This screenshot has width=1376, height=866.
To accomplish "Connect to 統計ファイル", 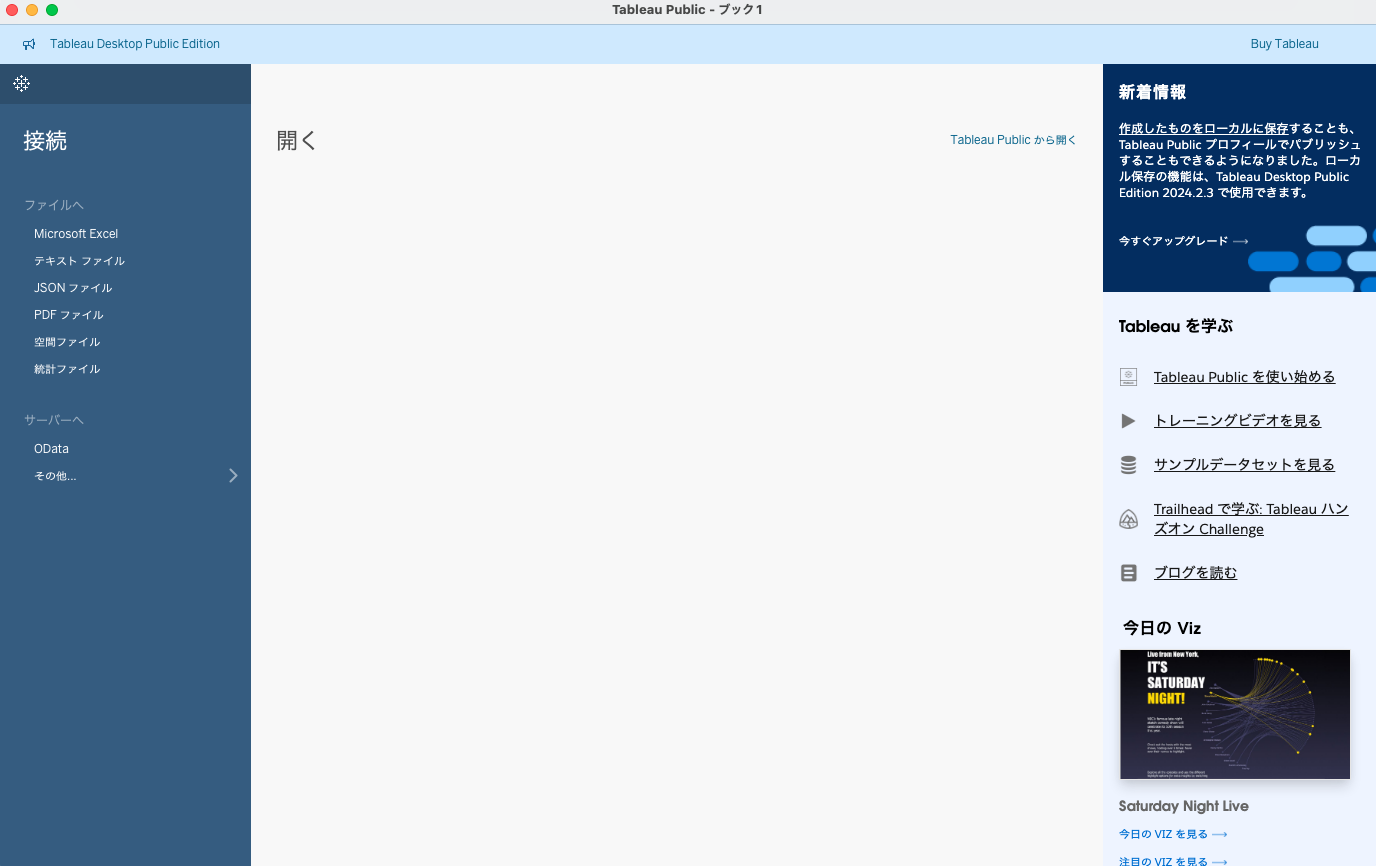I will 67,369.
